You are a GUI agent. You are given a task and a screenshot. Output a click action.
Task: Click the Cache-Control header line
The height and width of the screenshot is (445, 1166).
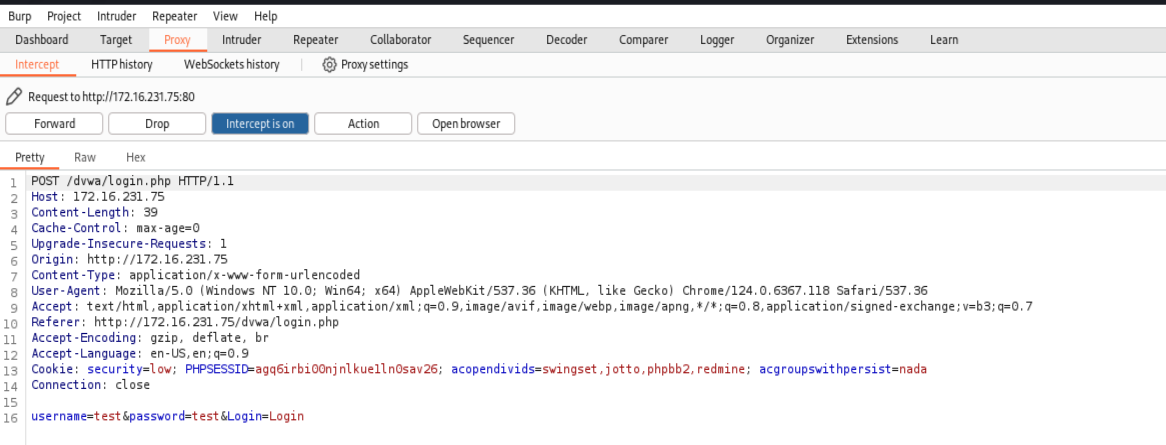pos(115,228)
